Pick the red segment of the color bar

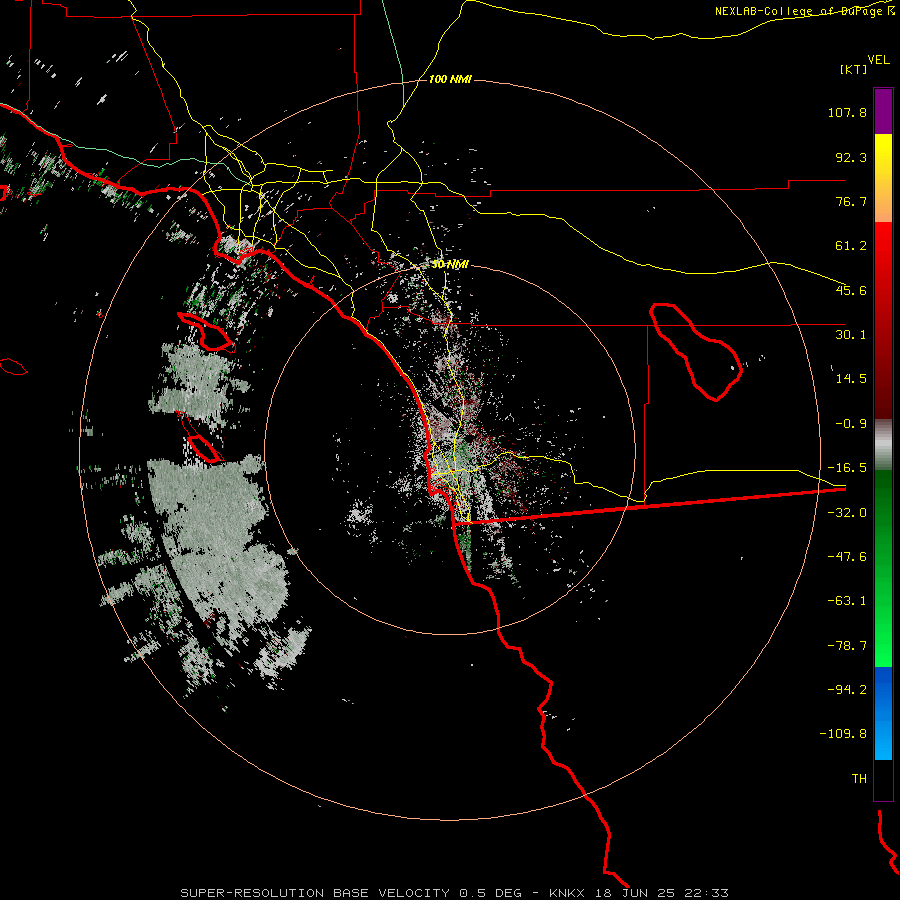point(883,320)
